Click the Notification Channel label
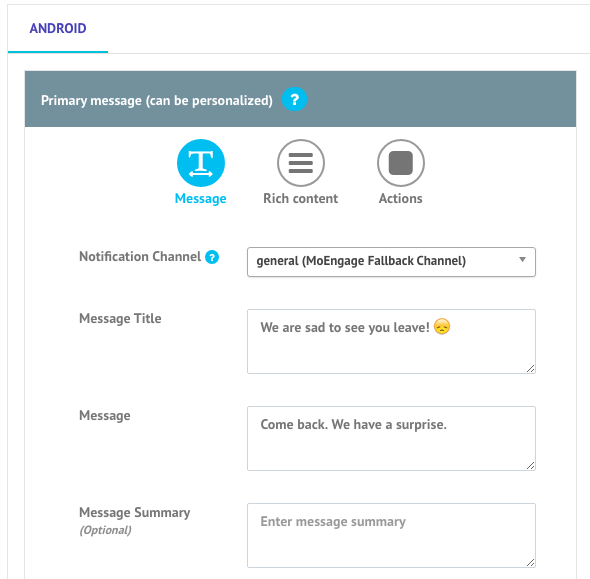The height and width of the screenshot is (579, 590). [140, 257]
